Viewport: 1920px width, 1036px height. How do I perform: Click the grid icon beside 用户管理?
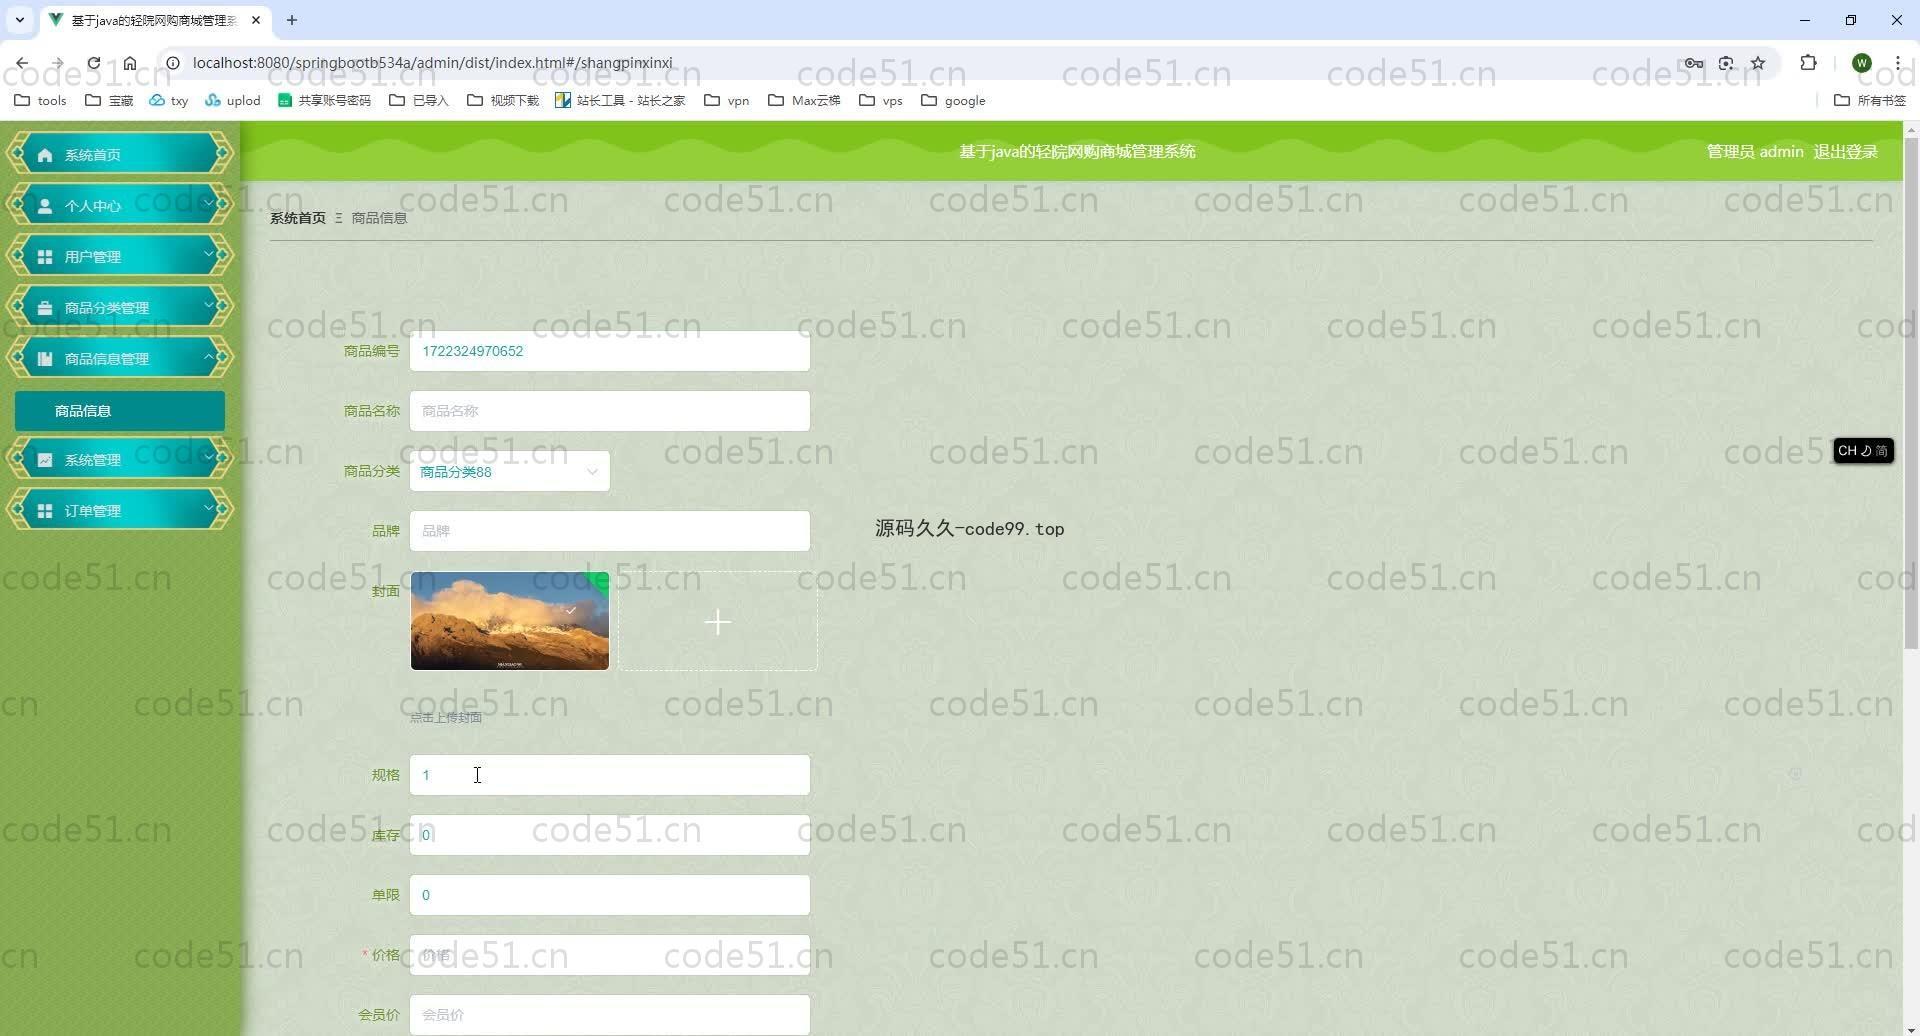(45, 257)
